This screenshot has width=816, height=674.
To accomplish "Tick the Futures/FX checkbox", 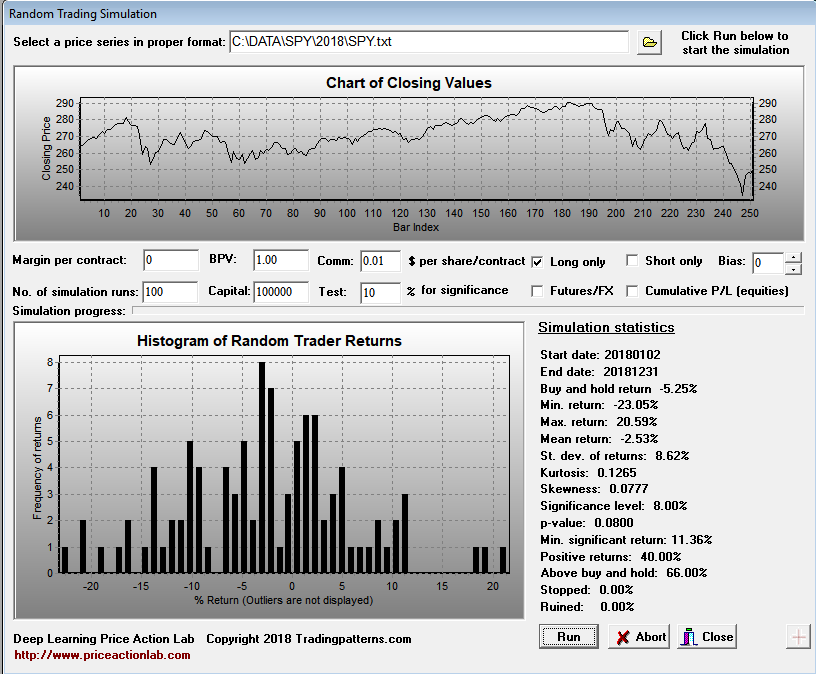I will pyautogui.click(x=538, y=291).
